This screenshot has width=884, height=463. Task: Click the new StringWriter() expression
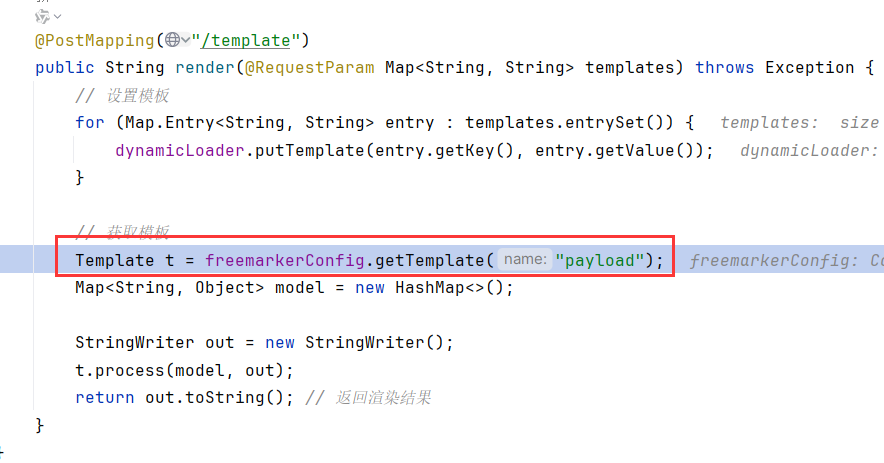point(359,343)
